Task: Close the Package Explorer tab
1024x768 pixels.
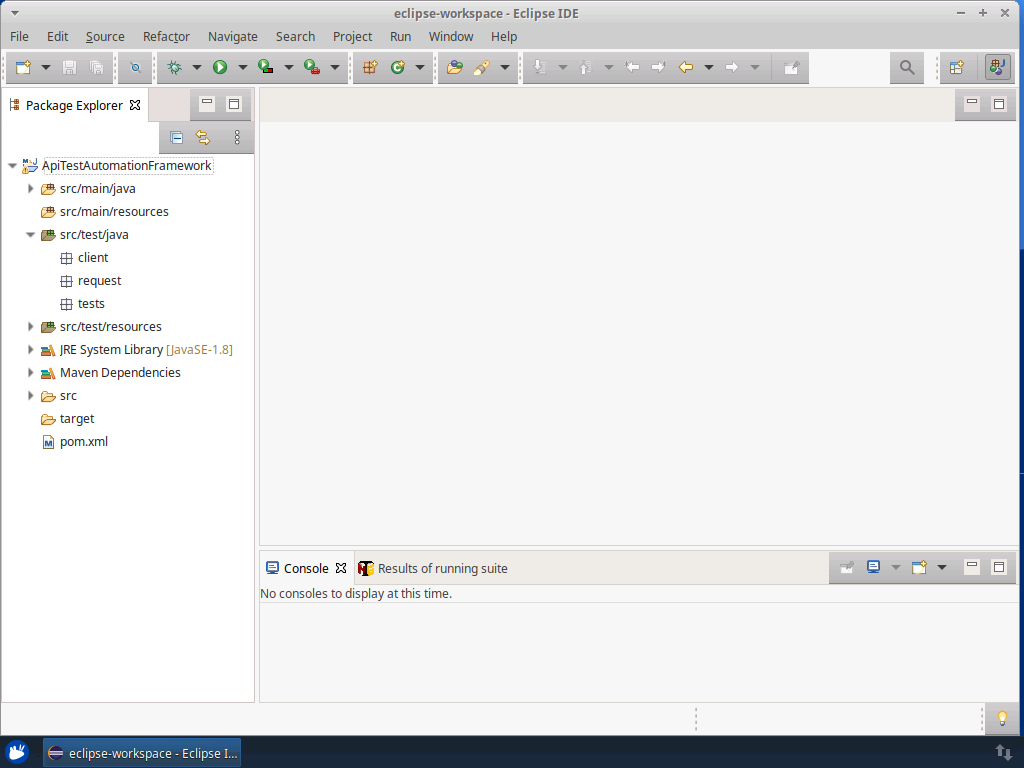Action: coord(135,105)
